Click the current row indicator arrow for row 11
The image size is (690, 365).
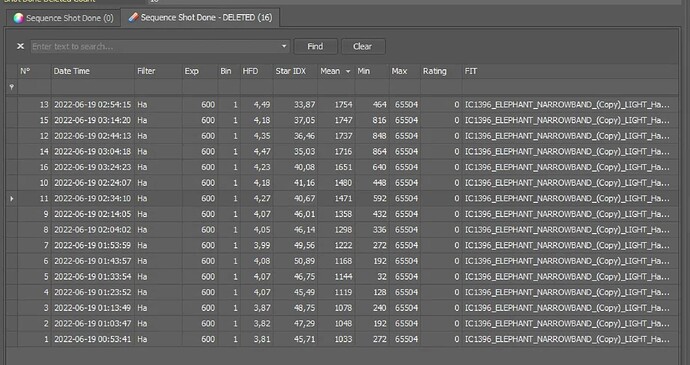[11, 199]
